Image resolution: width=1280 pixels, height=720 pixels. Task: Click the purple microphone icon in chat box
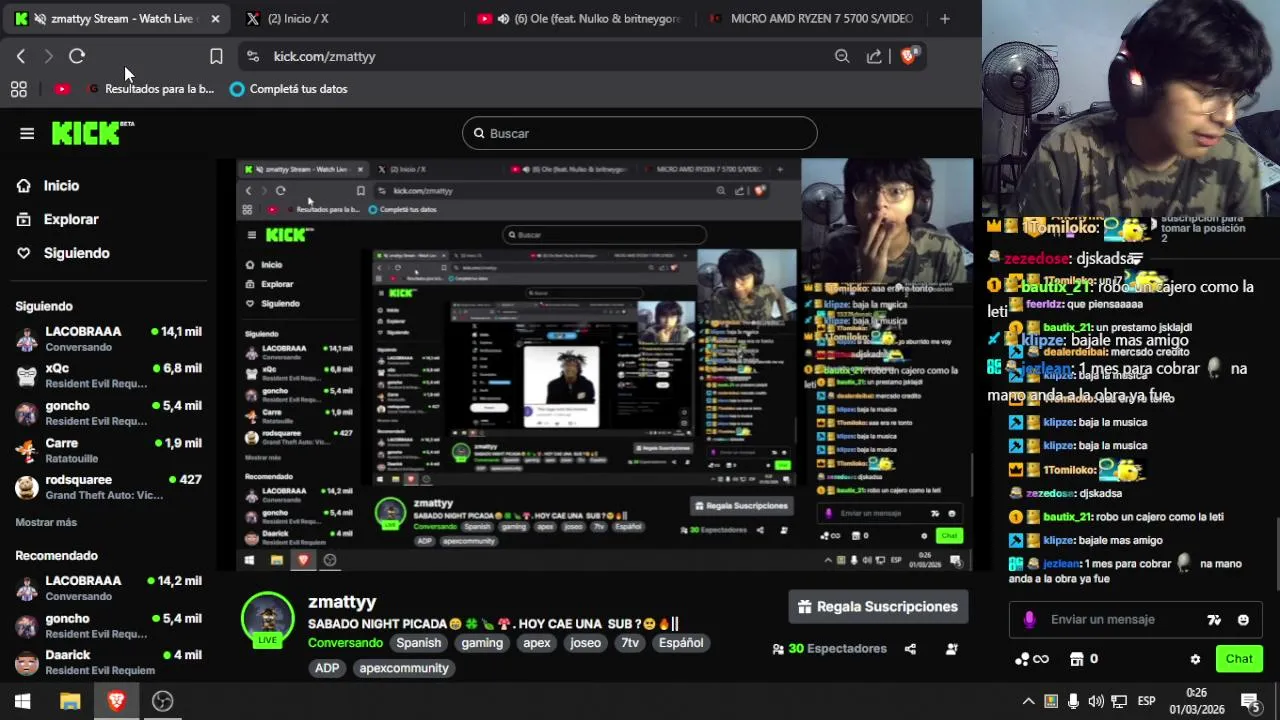(1029, 620)
